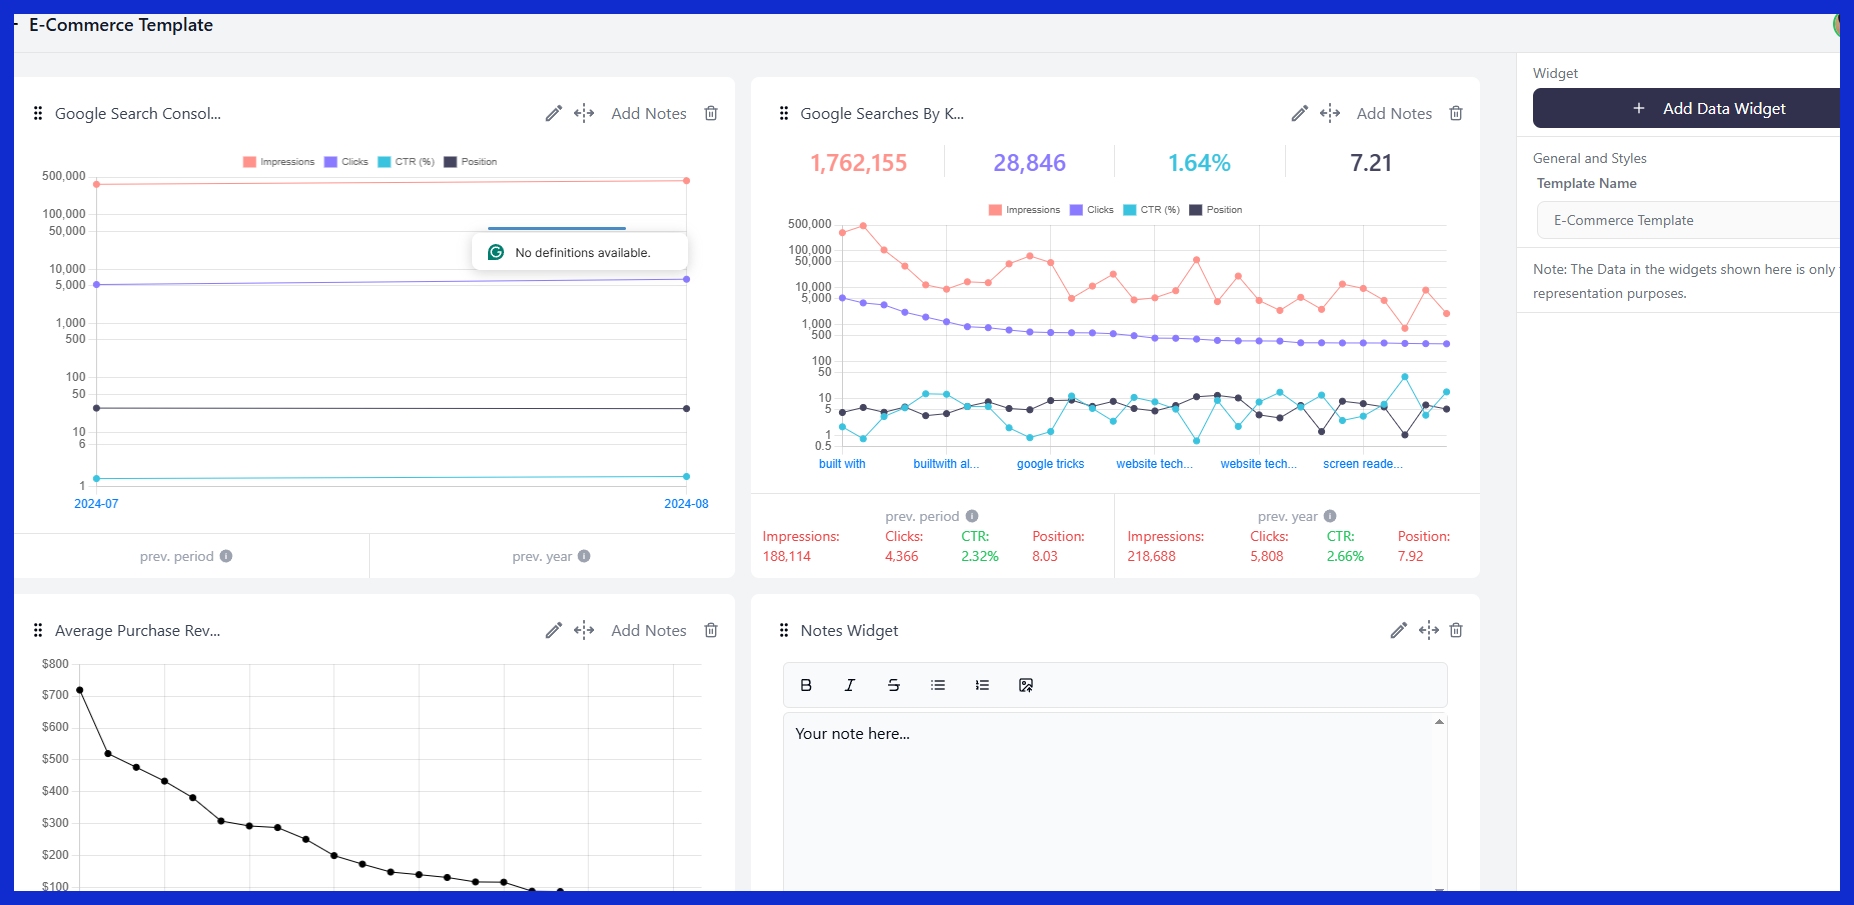This screenshot has width=1854, height=905.
Task: Click the move handle on Google Search Console widget
Action: pos(583,113)
